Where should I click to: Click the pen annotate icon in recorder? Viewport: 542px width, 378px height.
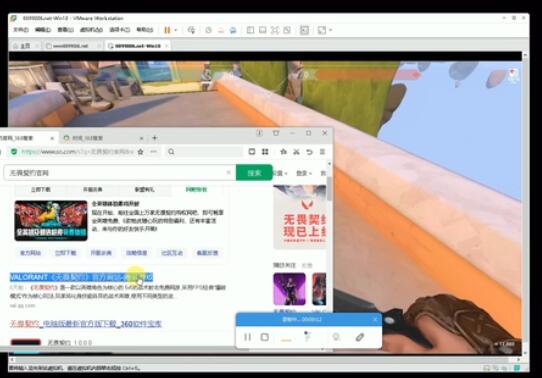pos(359,337)
